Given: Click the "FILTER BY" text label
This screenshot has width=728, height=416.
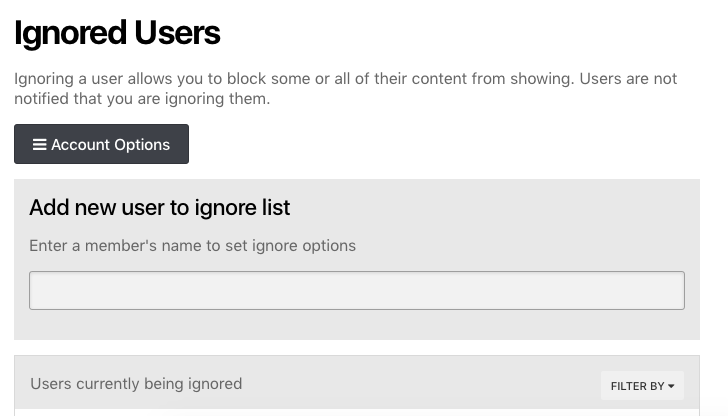Looking at the screenshot, I should (x=637, y=386).
